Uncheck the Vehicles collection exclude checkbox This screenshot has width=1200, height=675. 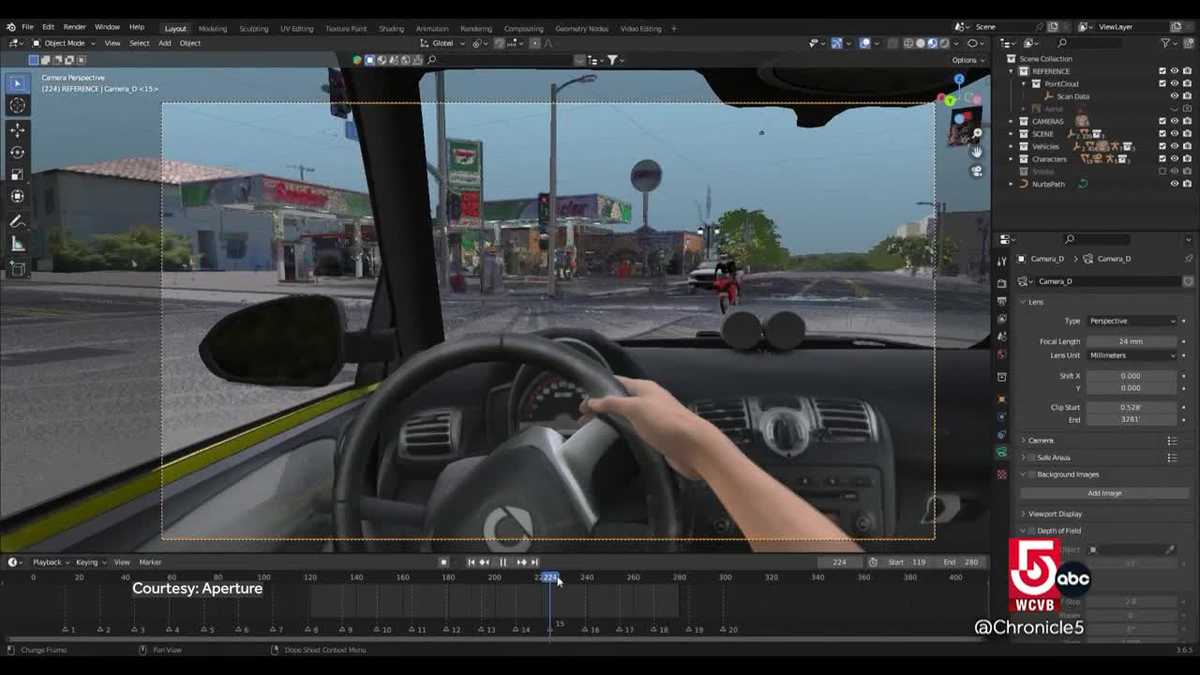(x=1161, y=146)
